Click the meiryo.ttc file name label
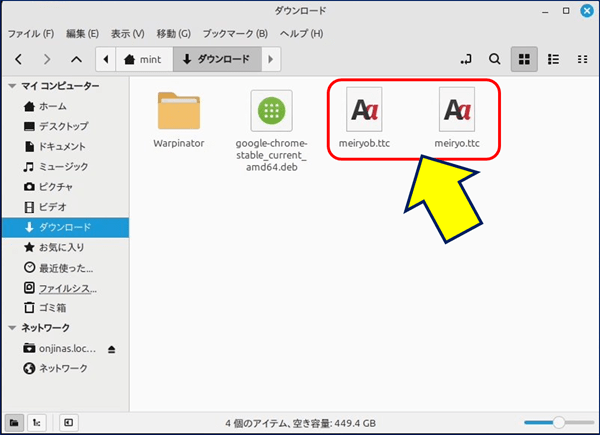 pos(457,143)
